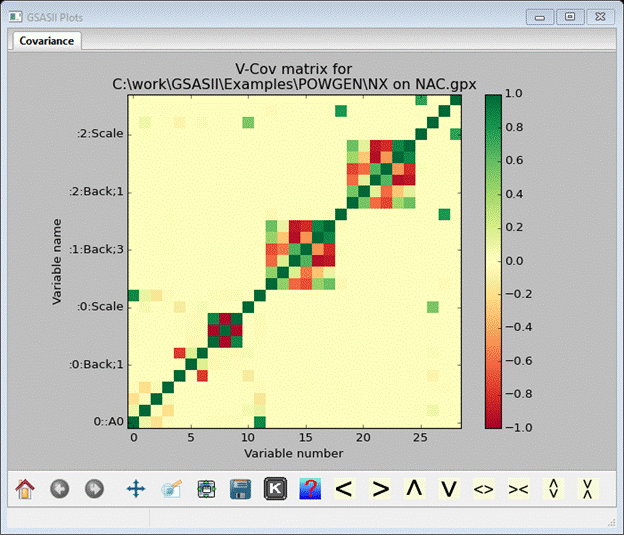The image size is (624, 535).
Task: Shrink plot horizontally with >< button
Action: (518, 489)
